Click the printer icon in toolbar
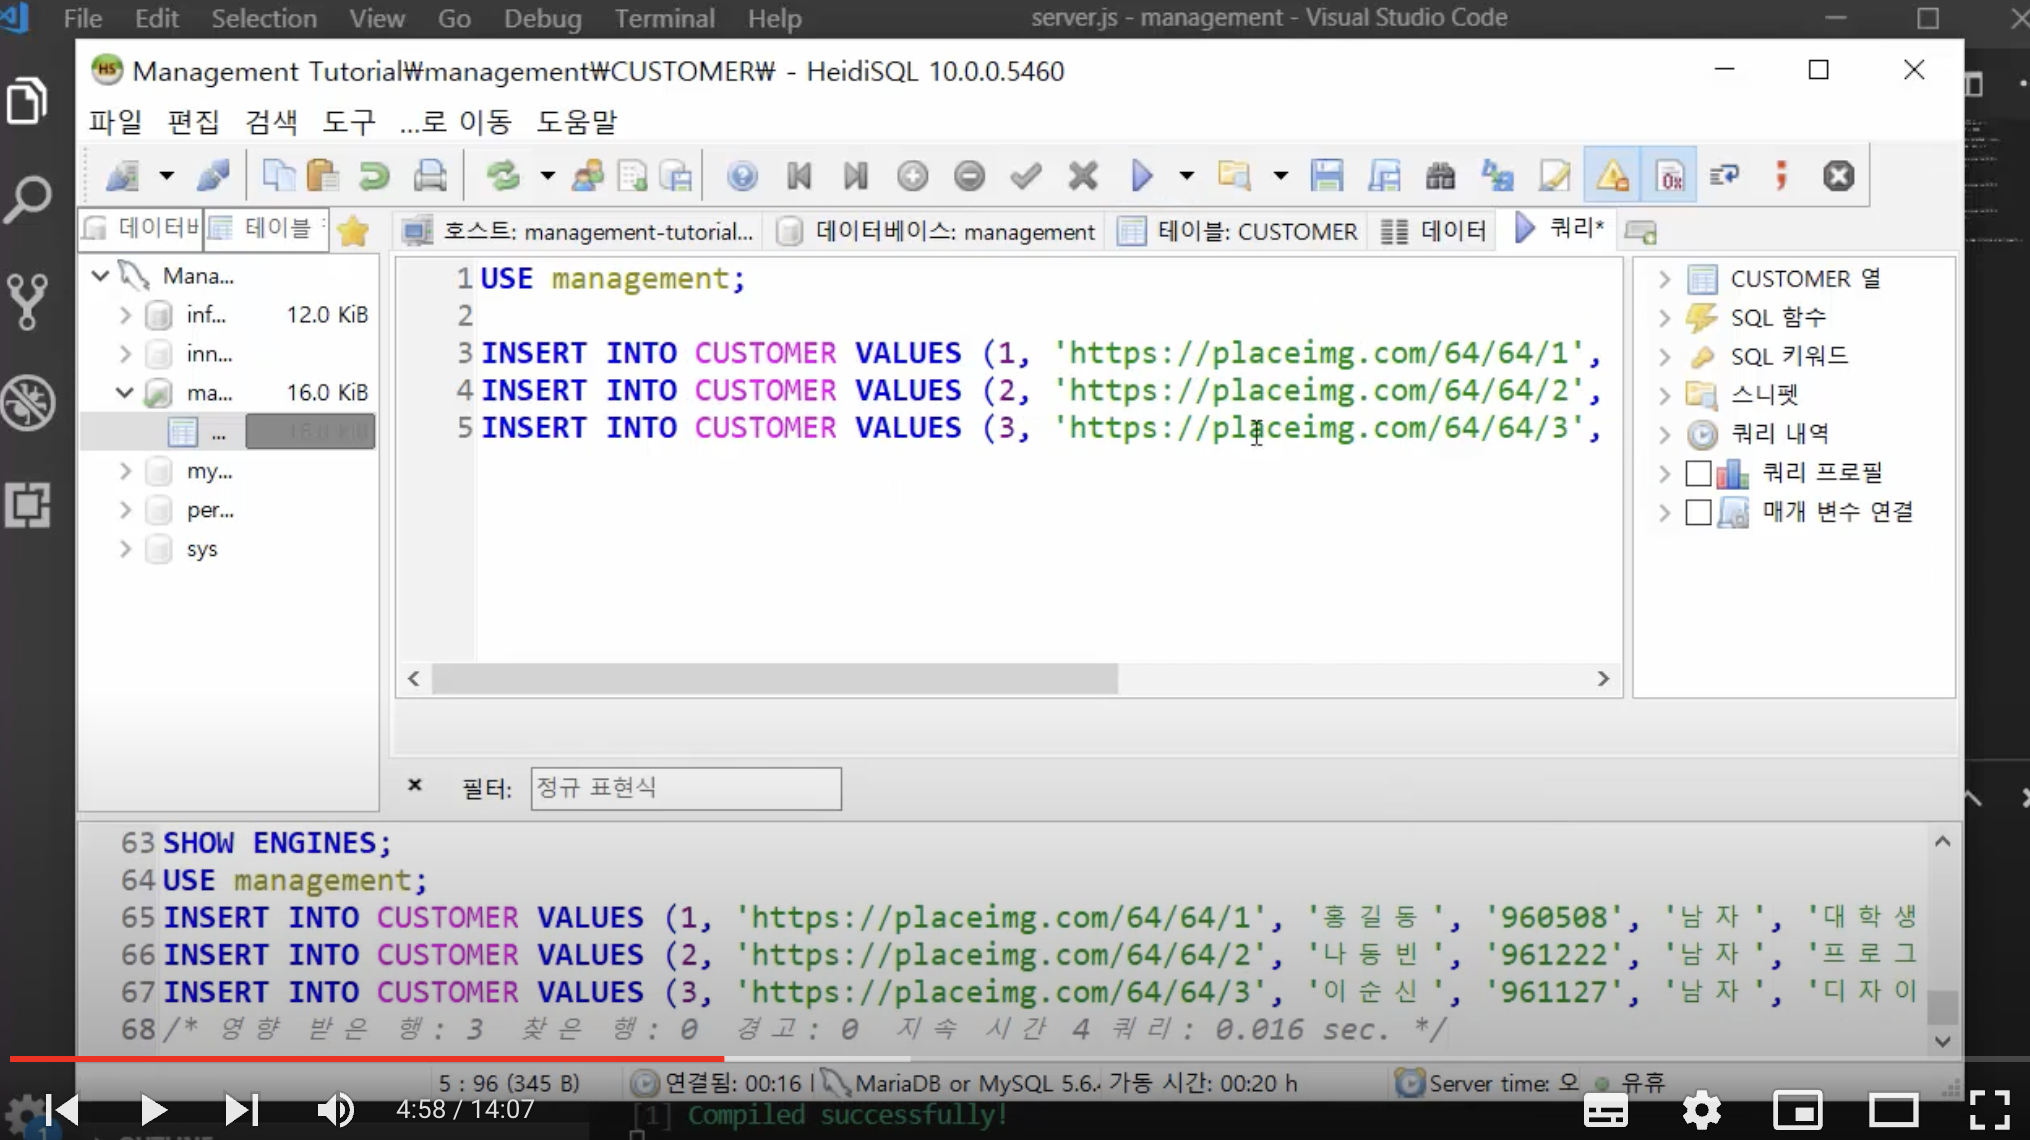Image resolution: width=2030 pixels, height=1140 pixels. click(430, 176)
